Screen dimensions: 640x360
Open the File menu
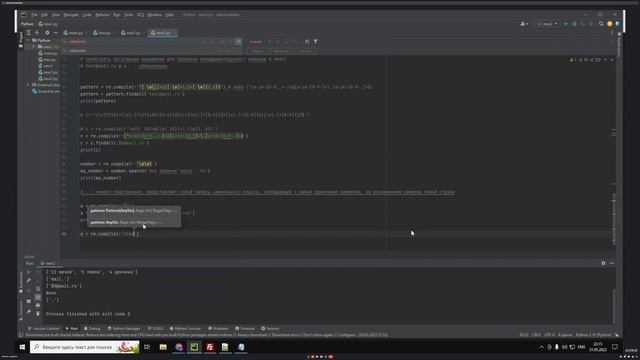click(x=34, y=15)
